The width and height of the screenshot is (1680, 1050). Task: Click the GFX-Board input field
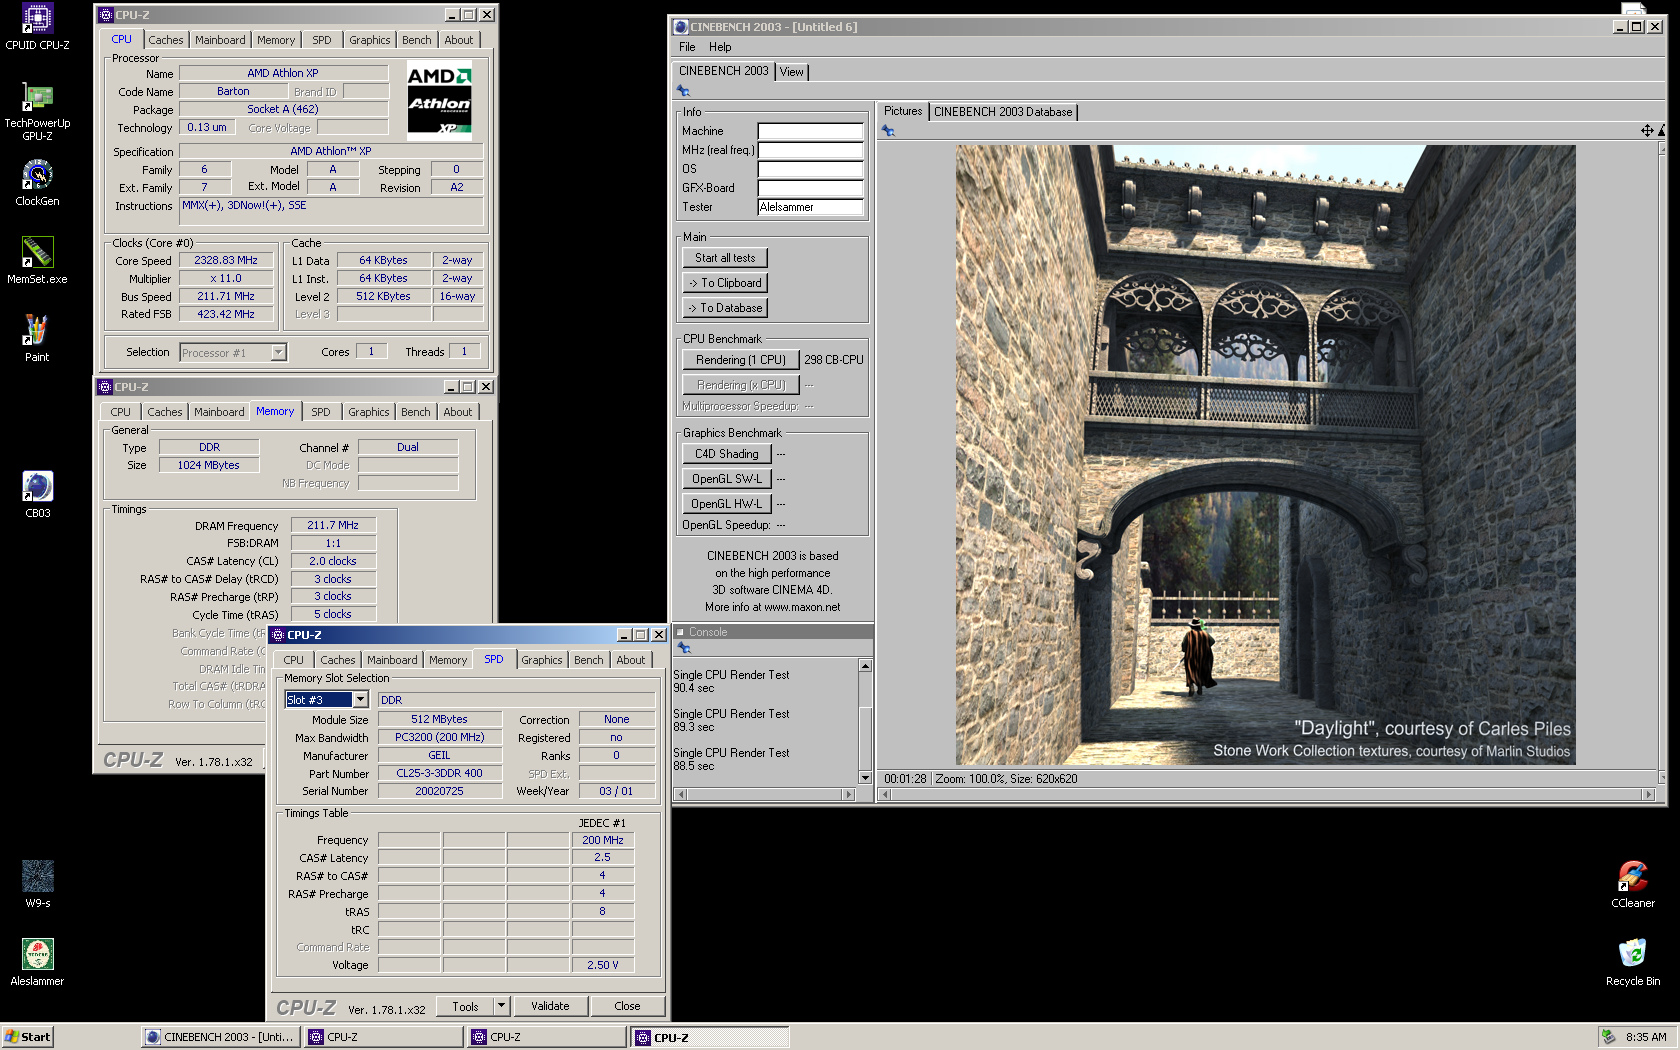810,188
